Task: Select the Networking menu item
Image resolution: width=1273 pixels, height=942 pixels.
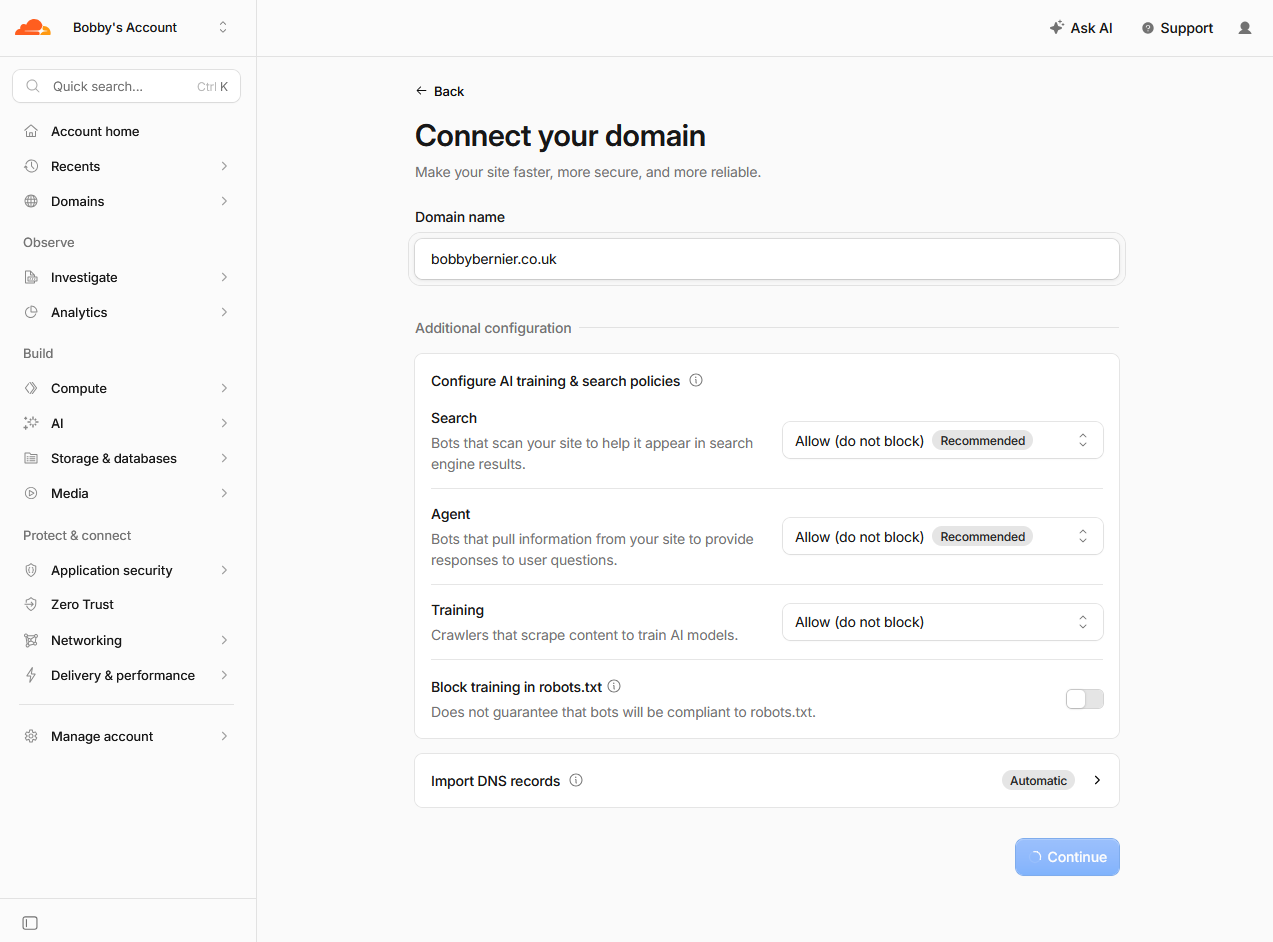Action: 126,640
